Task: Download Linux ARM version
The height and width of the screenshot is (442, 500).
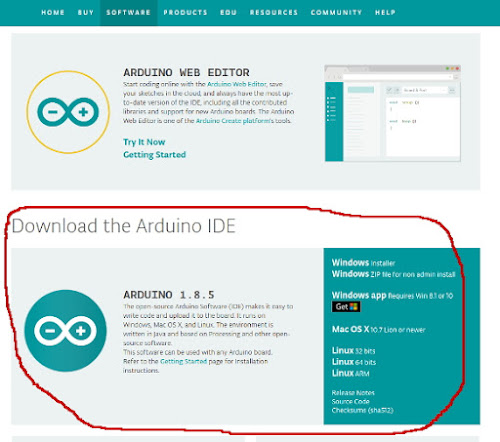Action: coord(350,373)
